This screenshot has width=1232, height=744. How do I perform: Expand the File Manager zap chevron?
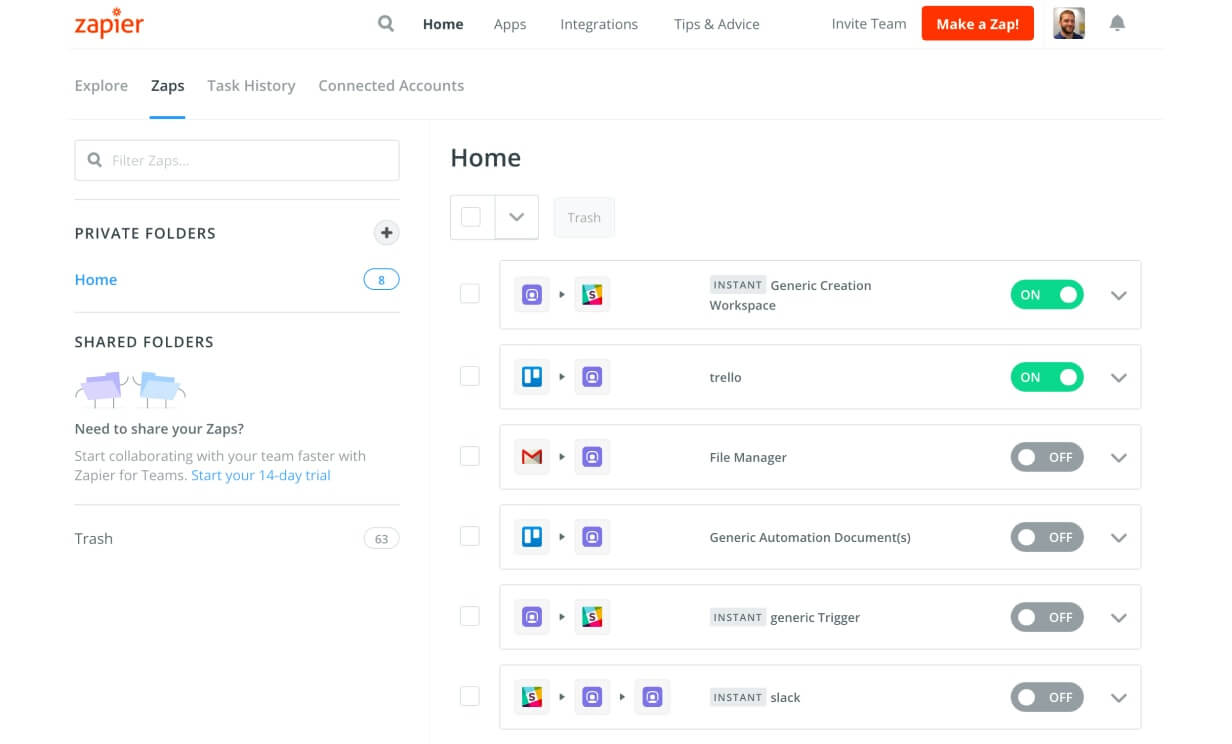1119,458
